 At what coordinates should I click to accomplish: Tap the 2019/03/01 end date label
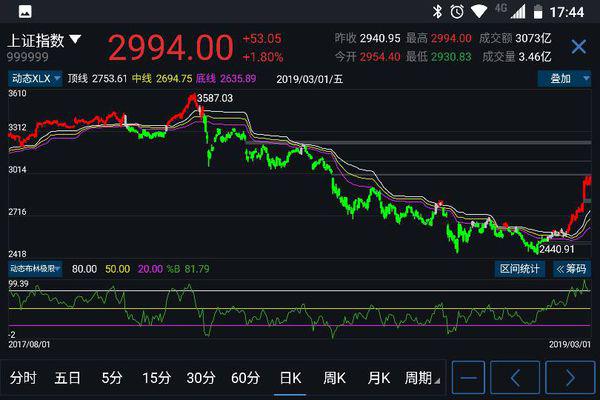click(570, 344)
